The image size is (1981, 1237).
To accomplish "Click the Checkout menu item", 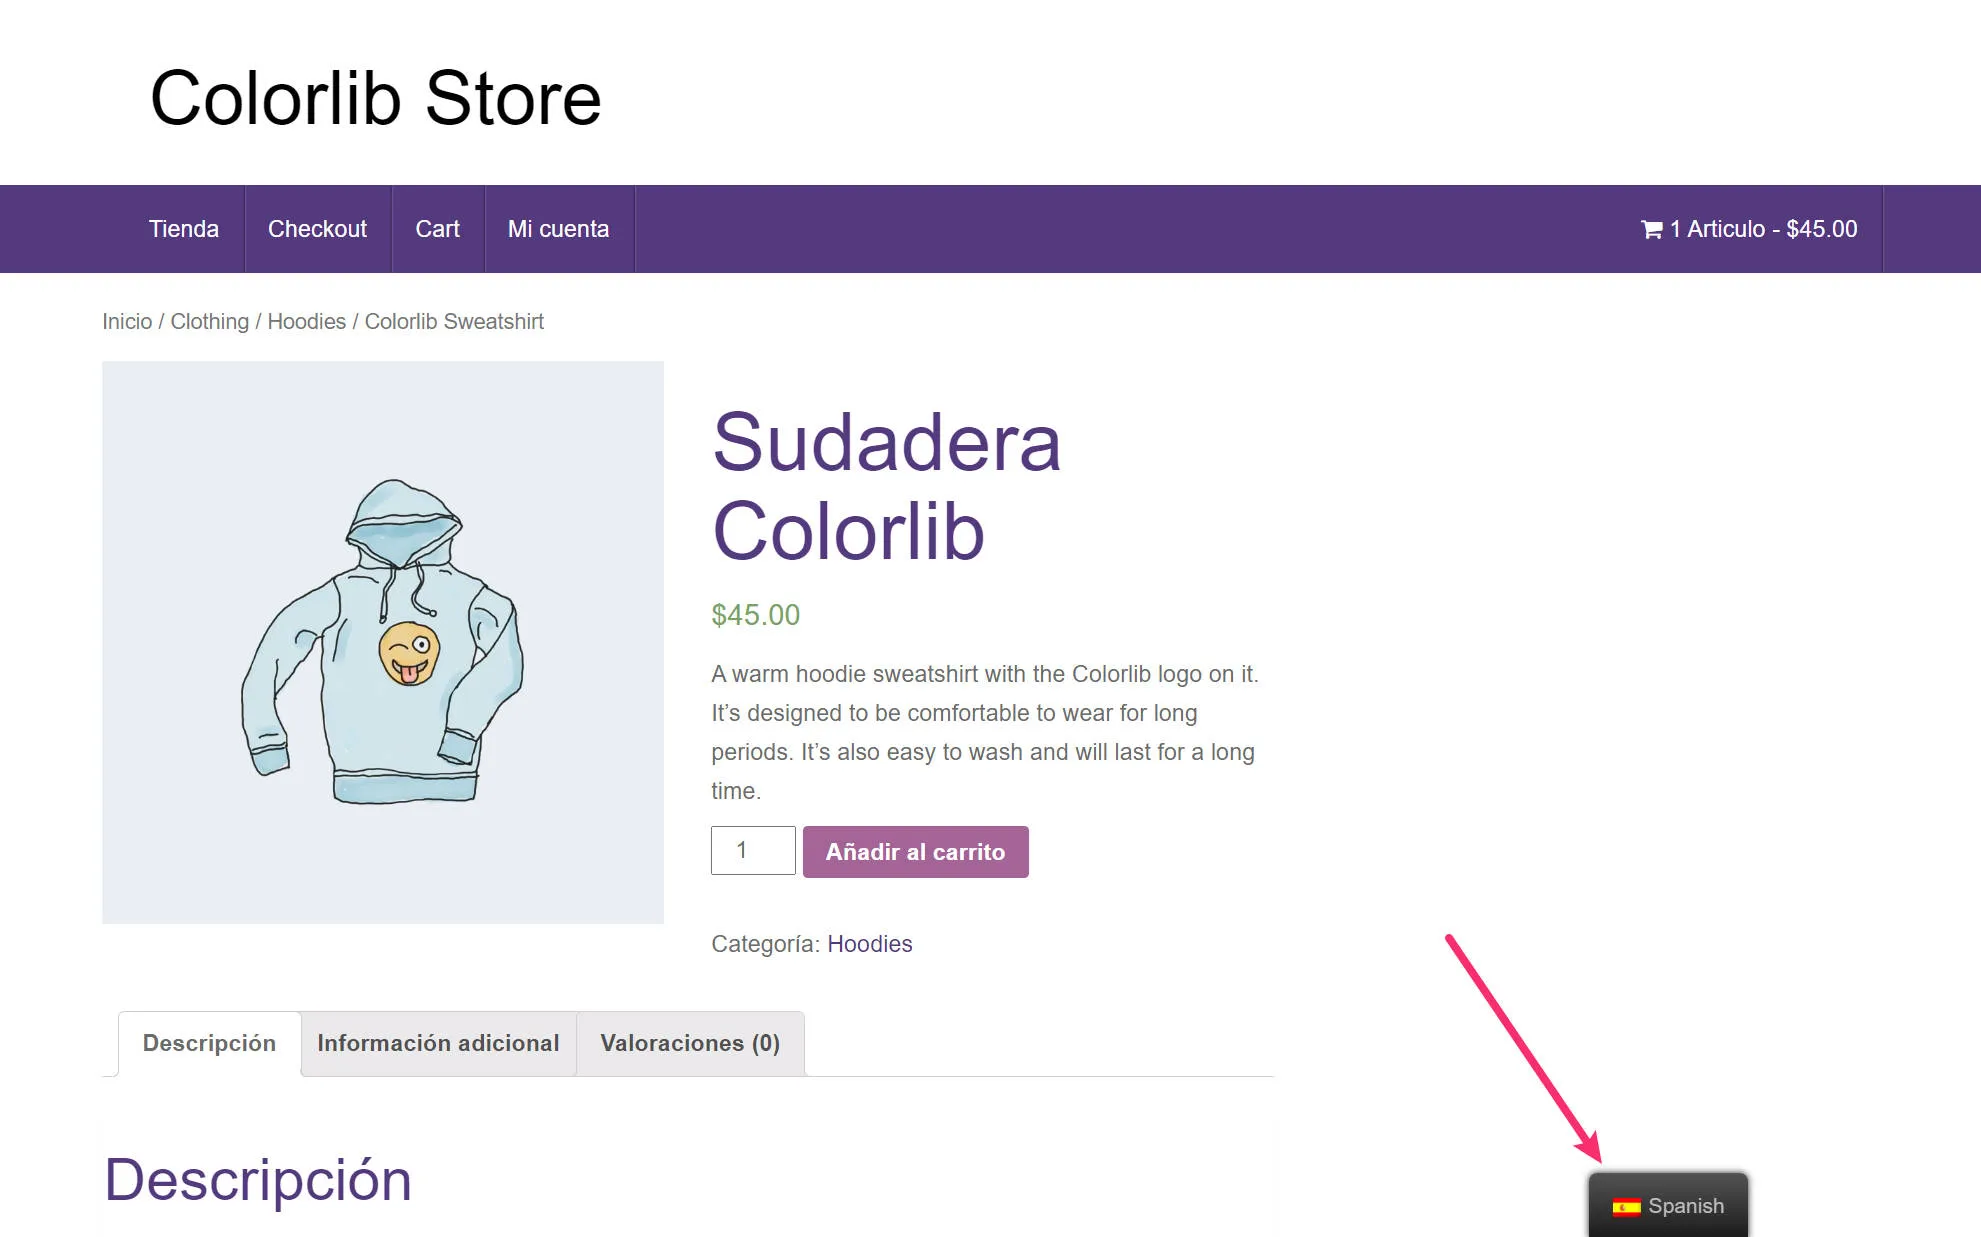I will point(316,228).
